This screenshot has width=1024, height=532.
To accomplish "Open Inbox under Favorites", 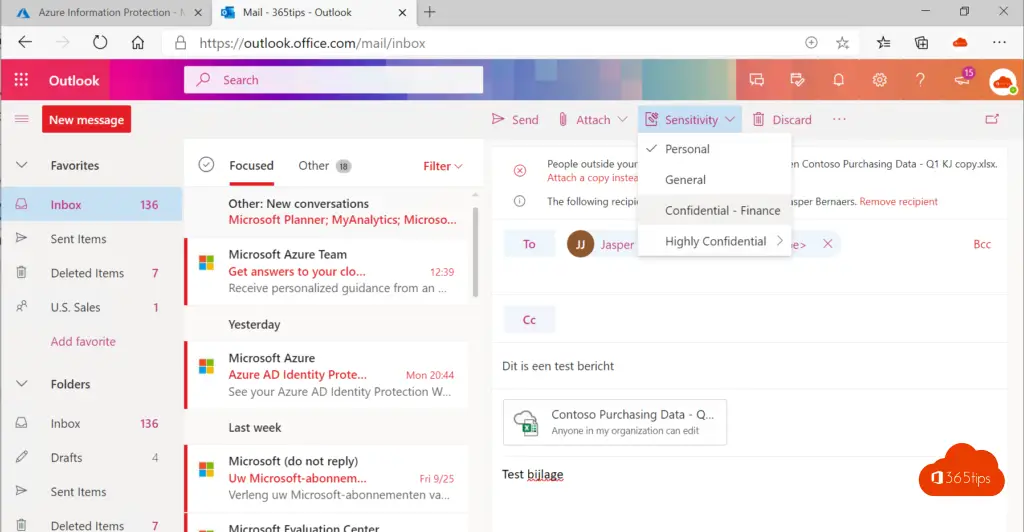I will [x=91, y=204].
